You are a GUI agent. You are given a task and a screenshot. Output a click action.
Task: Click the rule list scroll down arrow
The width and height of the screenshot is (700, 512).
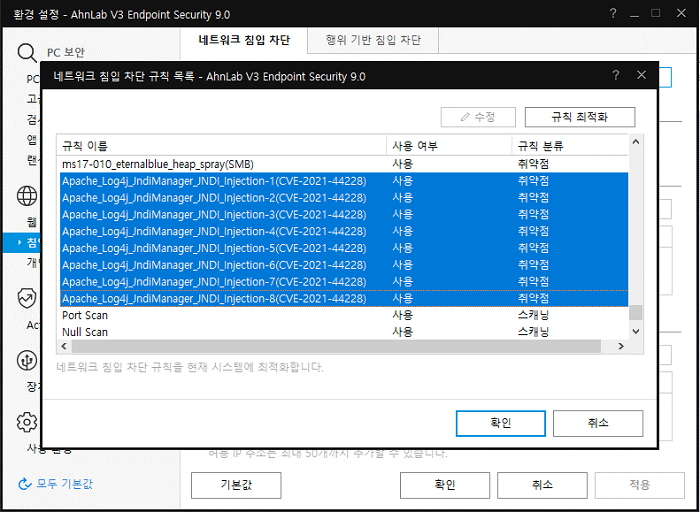coord(636,332)
